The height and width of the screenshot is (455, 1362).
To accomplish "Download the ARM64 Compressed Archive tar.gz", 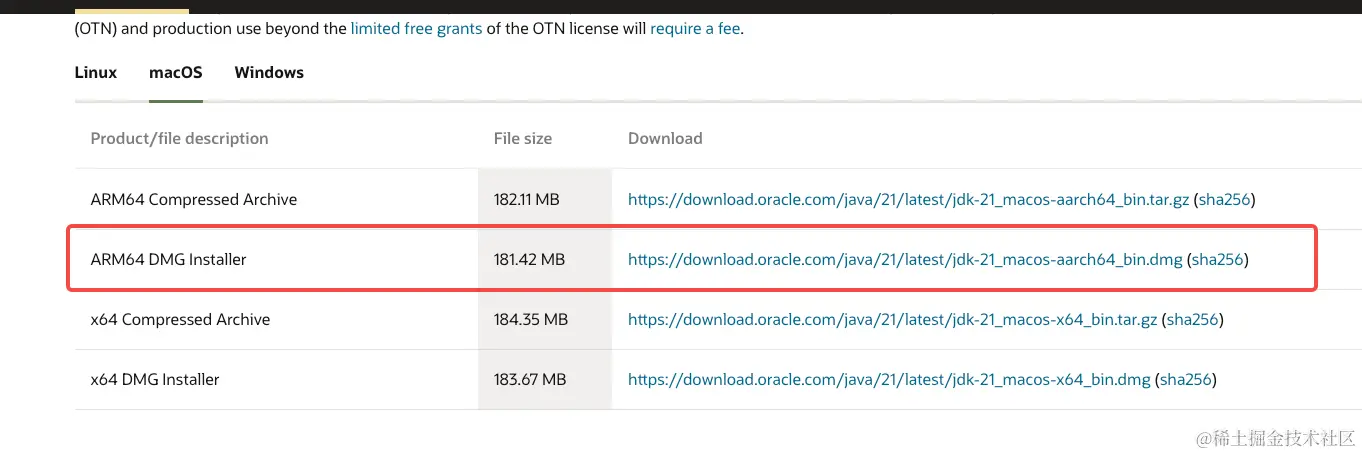I will [908, 199].
